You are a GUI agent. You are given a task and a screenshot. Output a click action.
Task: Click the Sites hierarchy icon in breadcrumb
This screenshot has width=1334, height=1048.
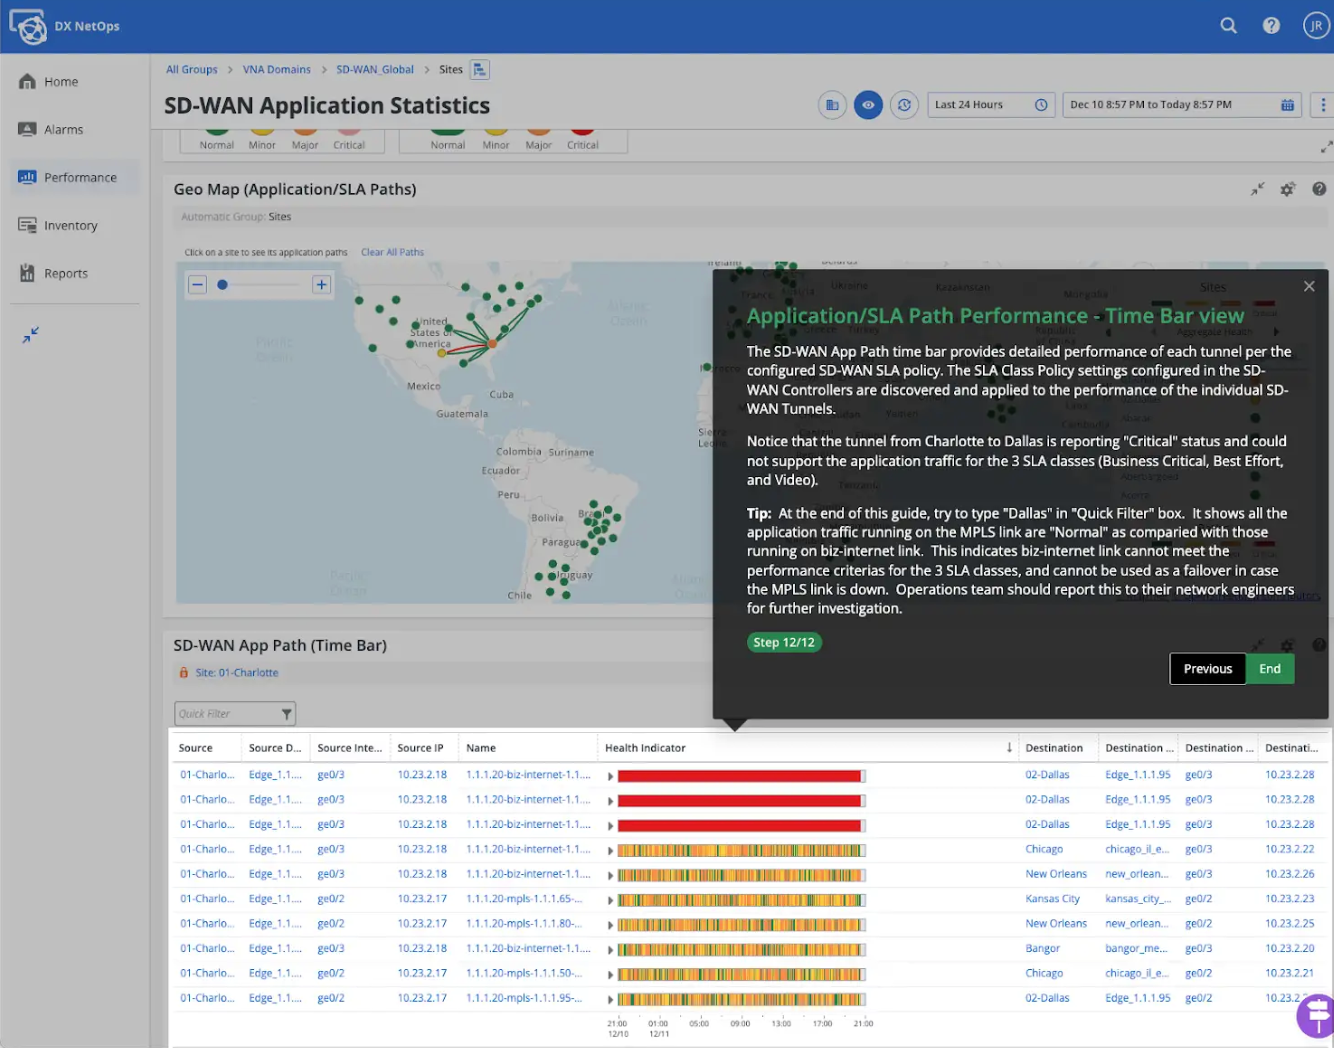(x=480, y=70)
